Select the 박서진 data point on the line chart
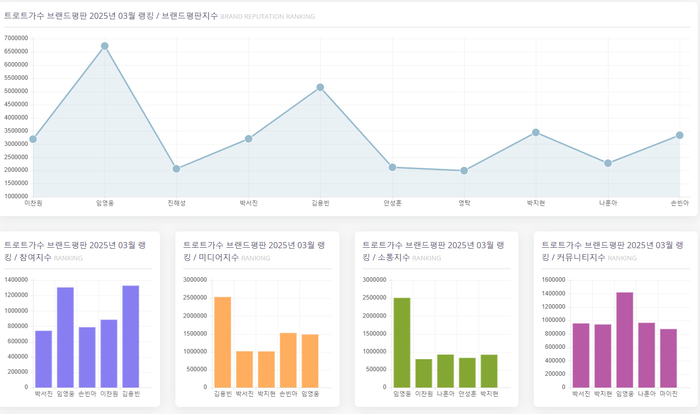 (248, 139)
